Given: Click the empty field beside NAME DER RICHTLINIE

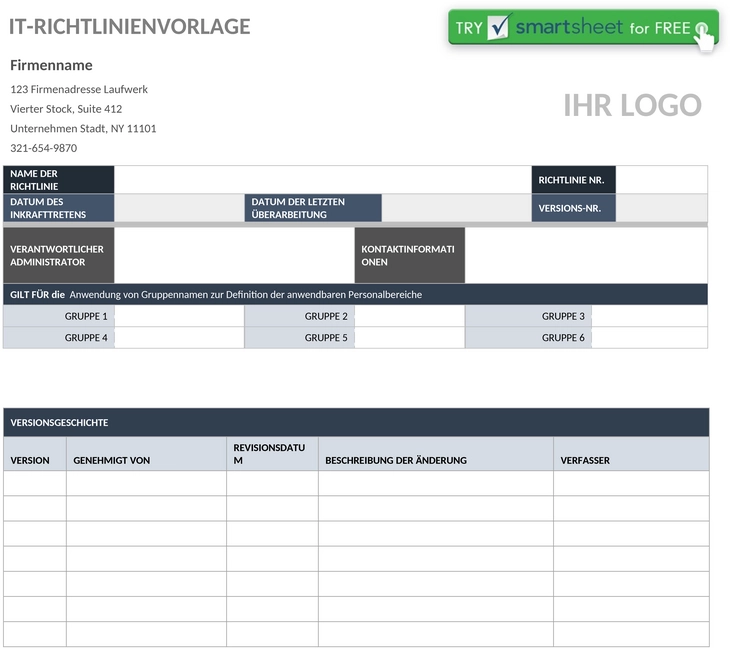Looking at the screenshot, I should tap(323, 180).
